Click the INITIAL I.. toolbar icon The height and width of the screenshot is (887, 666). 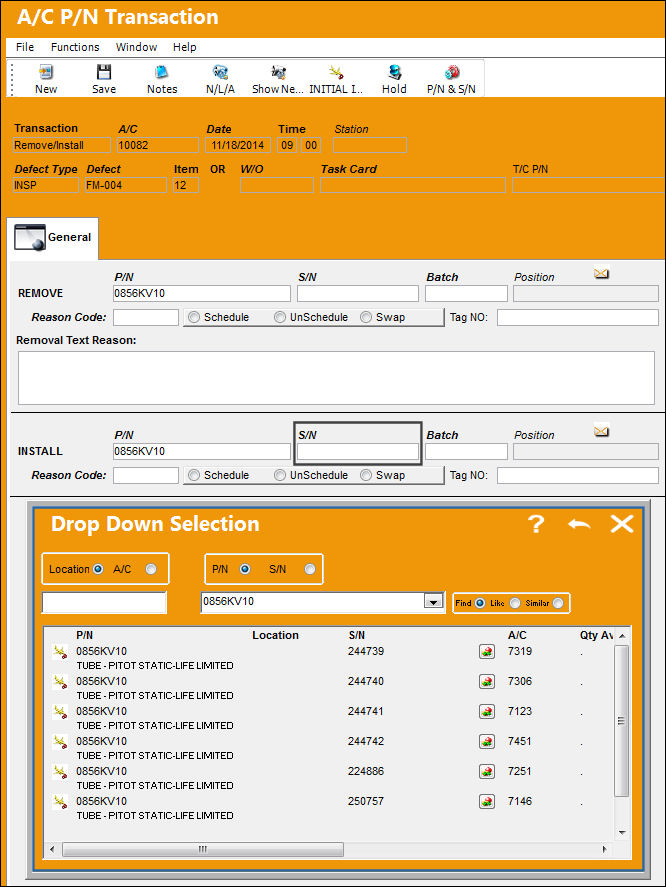point(336,72)
